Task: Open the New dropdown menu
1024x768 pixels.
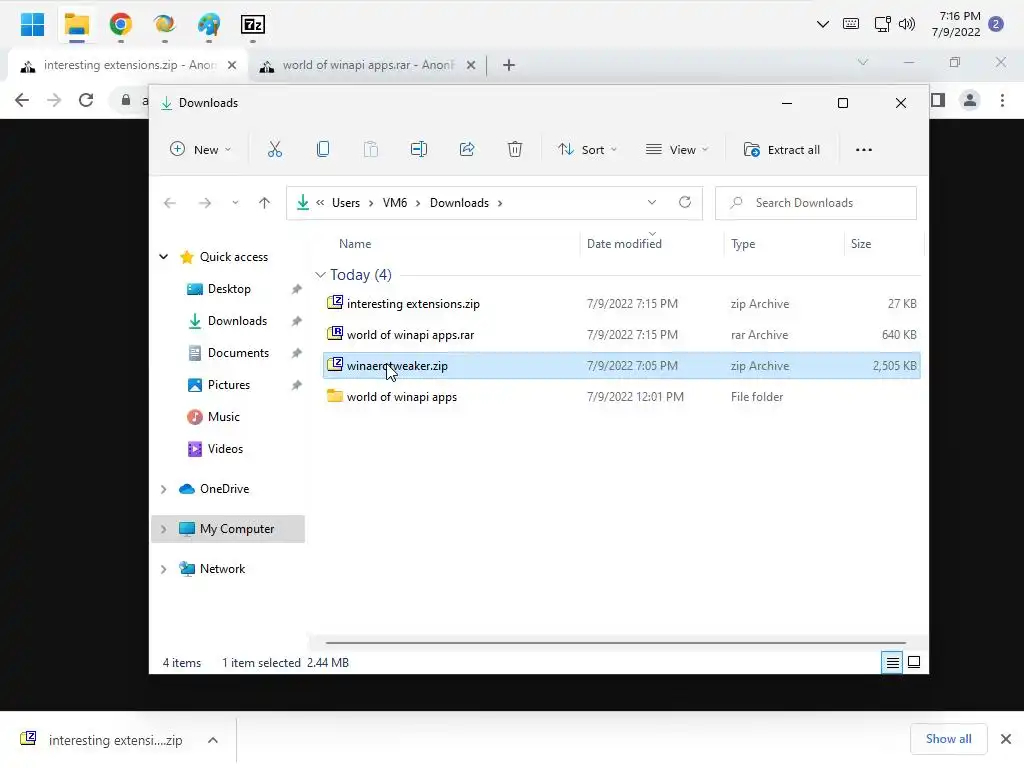Action: [x=200, y=150]
